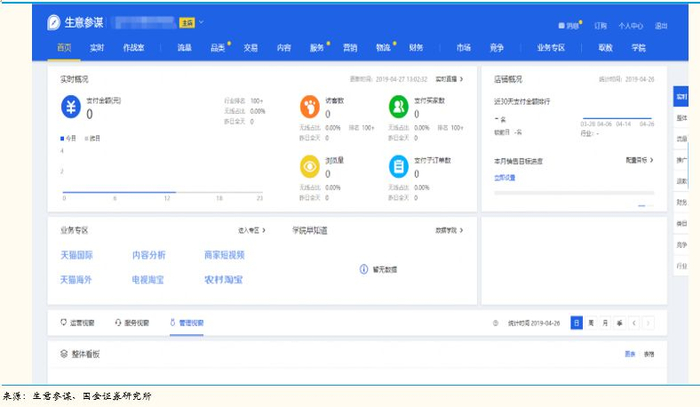
Task: Select the fourth period option after 月
Action: [620, 323]
